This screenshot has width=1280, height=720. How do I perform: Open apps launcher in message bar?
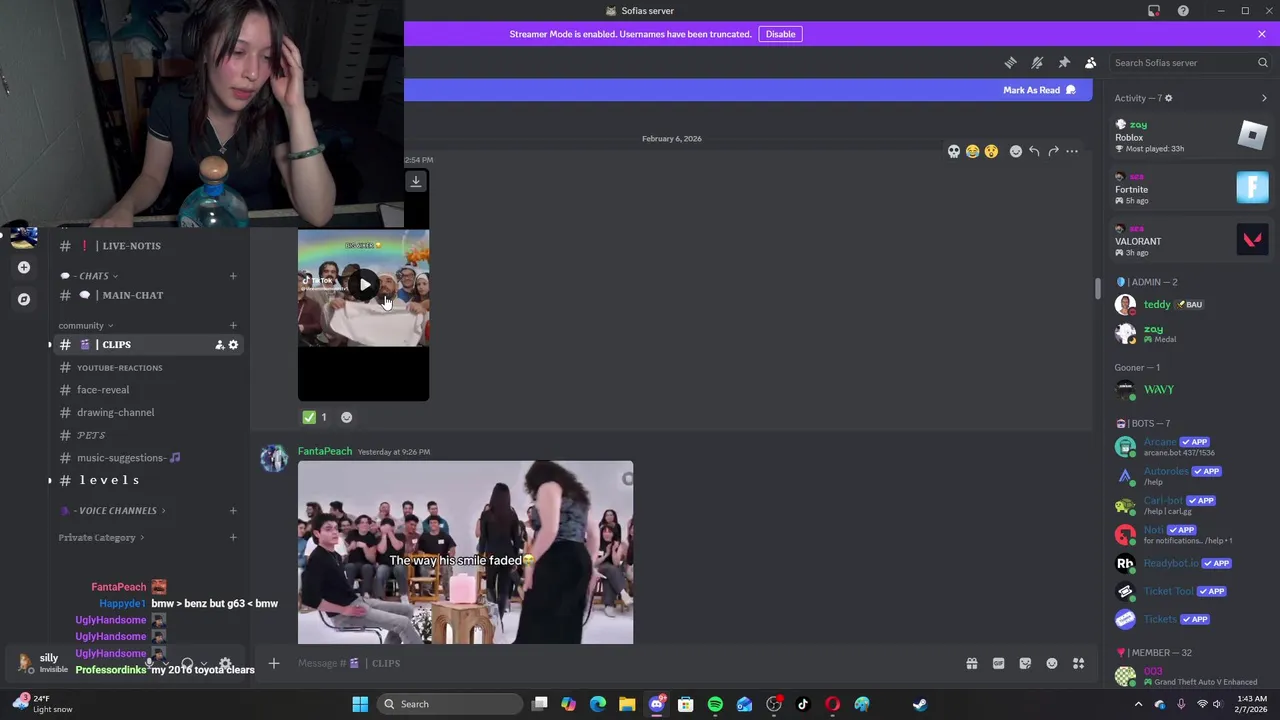[1079, 663]
